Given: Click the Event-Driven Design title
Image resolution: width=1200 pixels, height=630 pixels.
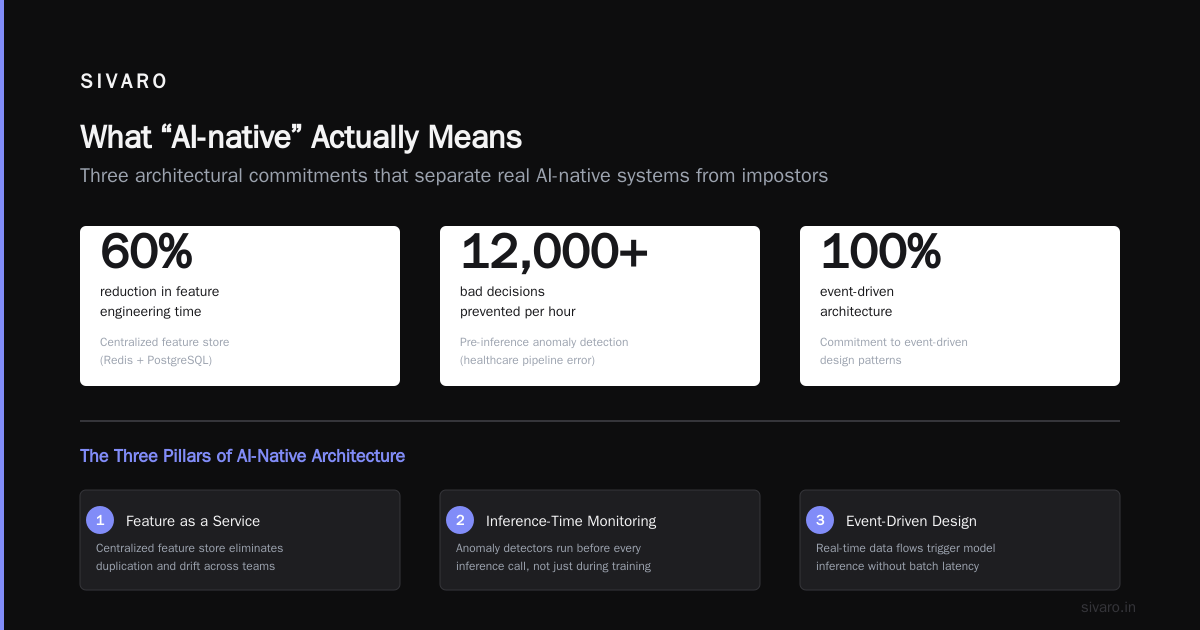Looking at the screenshot, I should [x=911, y=521].
